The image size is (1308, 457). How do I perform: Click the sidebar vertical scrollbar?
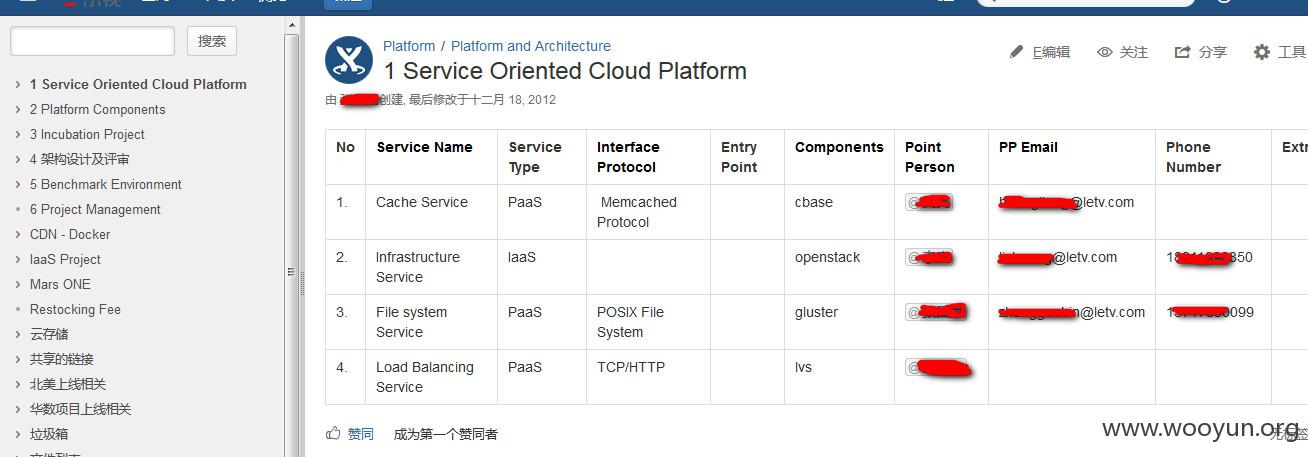(291, 245)
